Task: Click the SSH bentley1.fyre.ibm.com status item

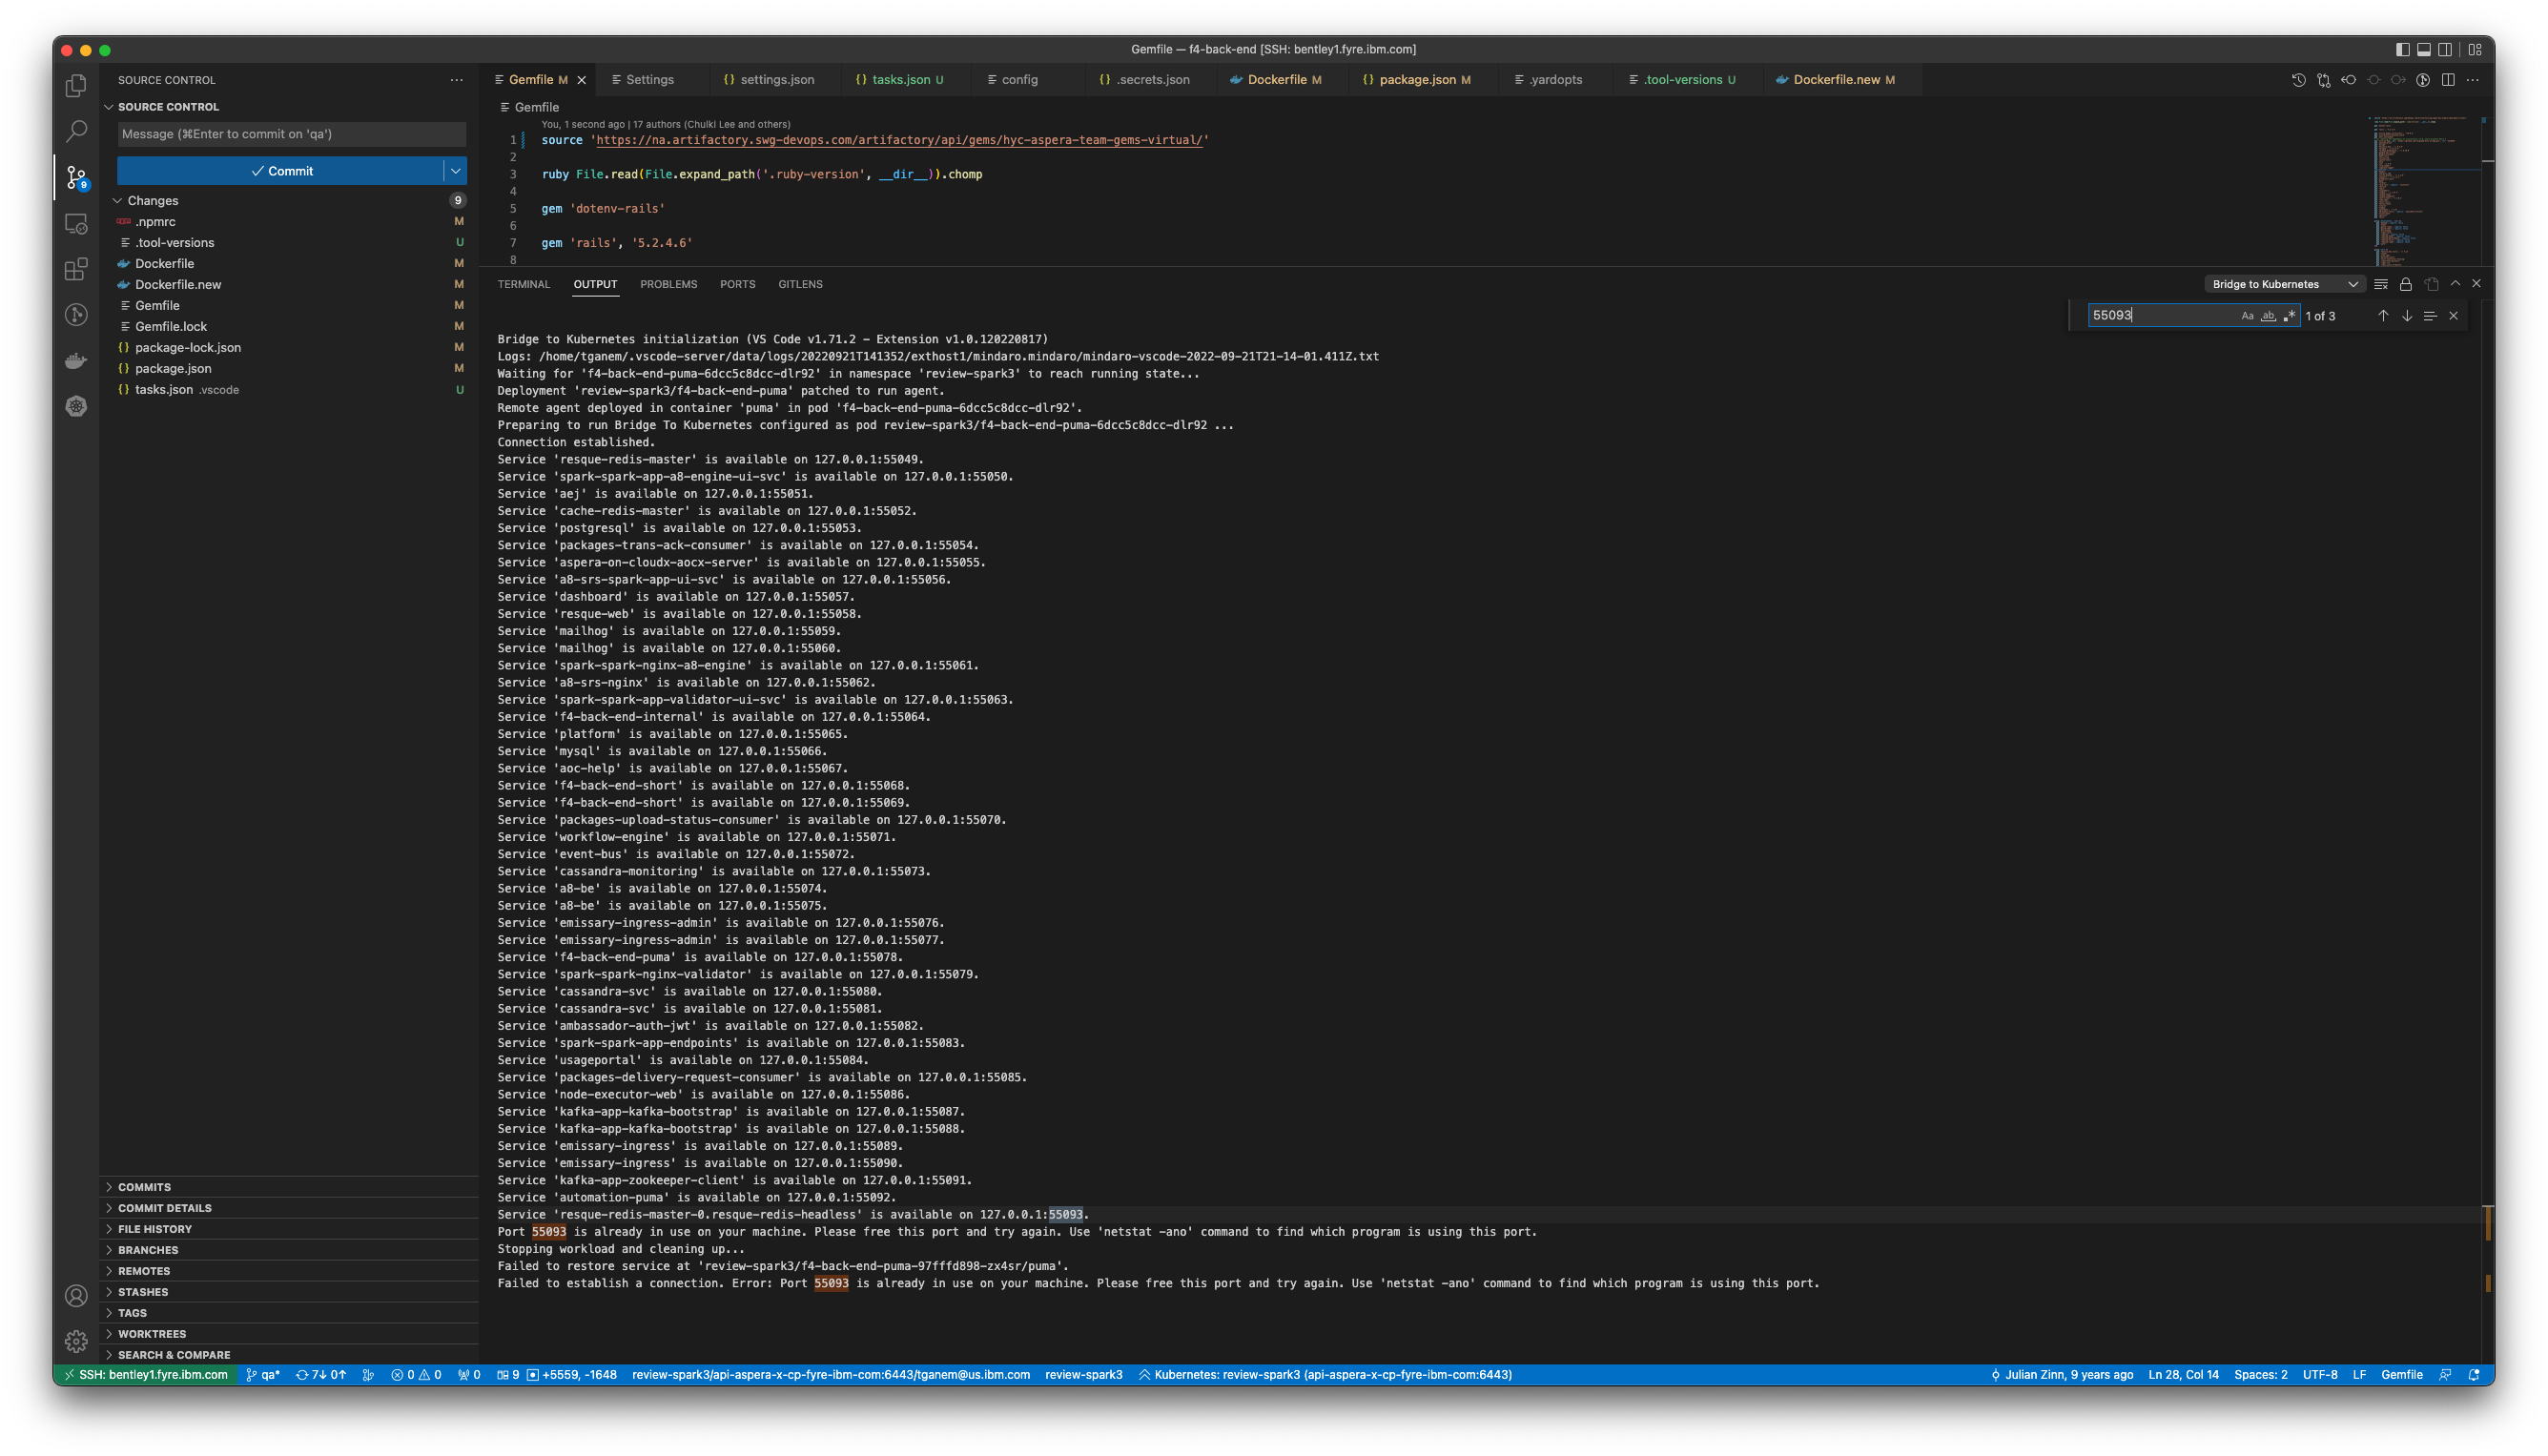Action: [144, 1375]
